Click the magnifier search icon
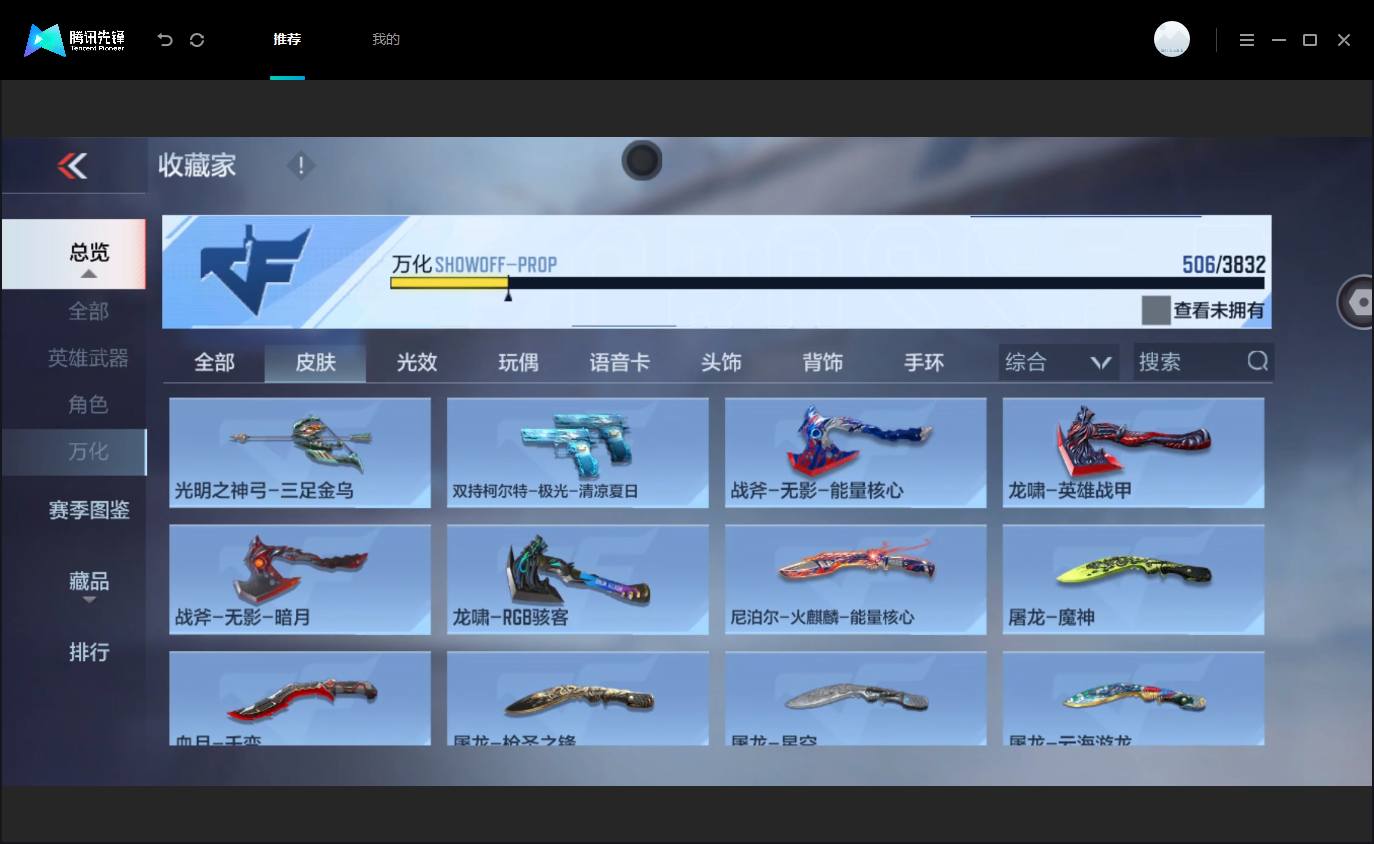The image size is (1374, 844). pos(1258,361)
